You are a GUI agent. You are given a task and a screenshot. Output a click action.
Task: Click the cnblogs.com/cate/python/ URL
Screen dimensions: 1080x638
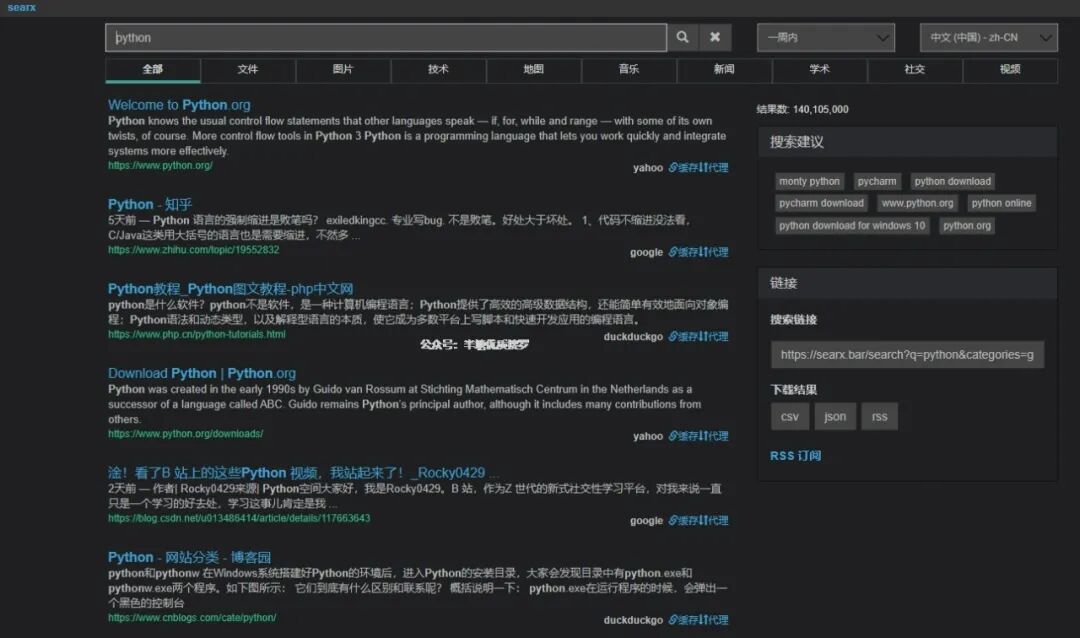click(192, 617)
